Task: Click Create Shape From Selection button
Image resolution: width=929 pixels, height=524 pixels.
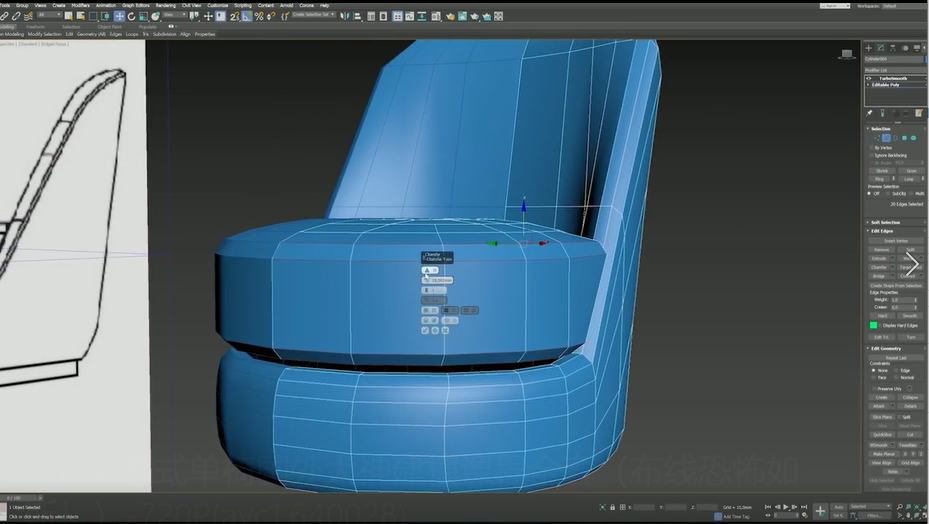Action: (x=896, y=286)
